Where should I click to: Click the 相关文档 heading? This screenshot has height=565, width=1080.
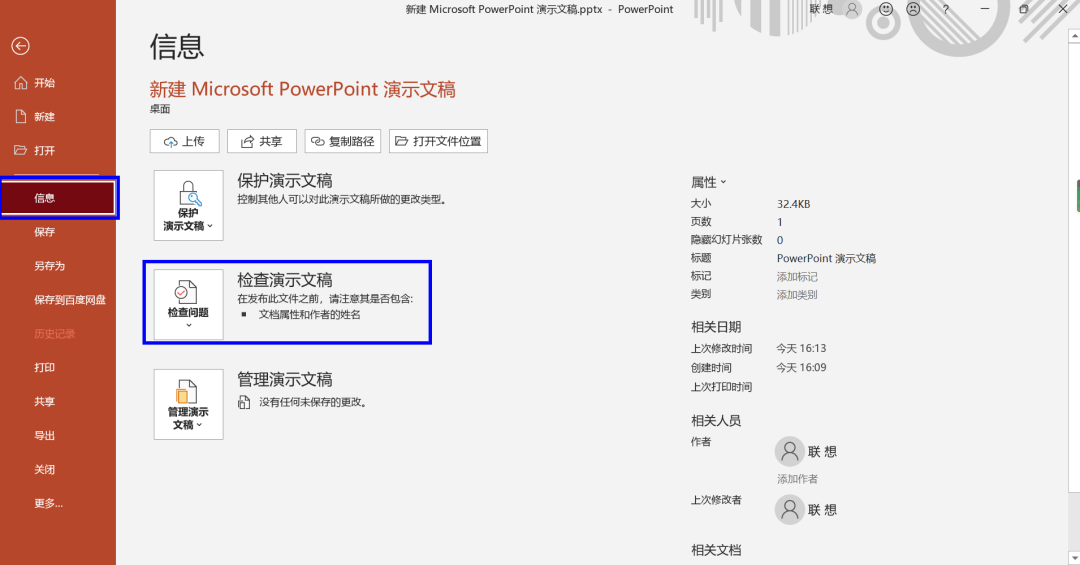[716, 550]
